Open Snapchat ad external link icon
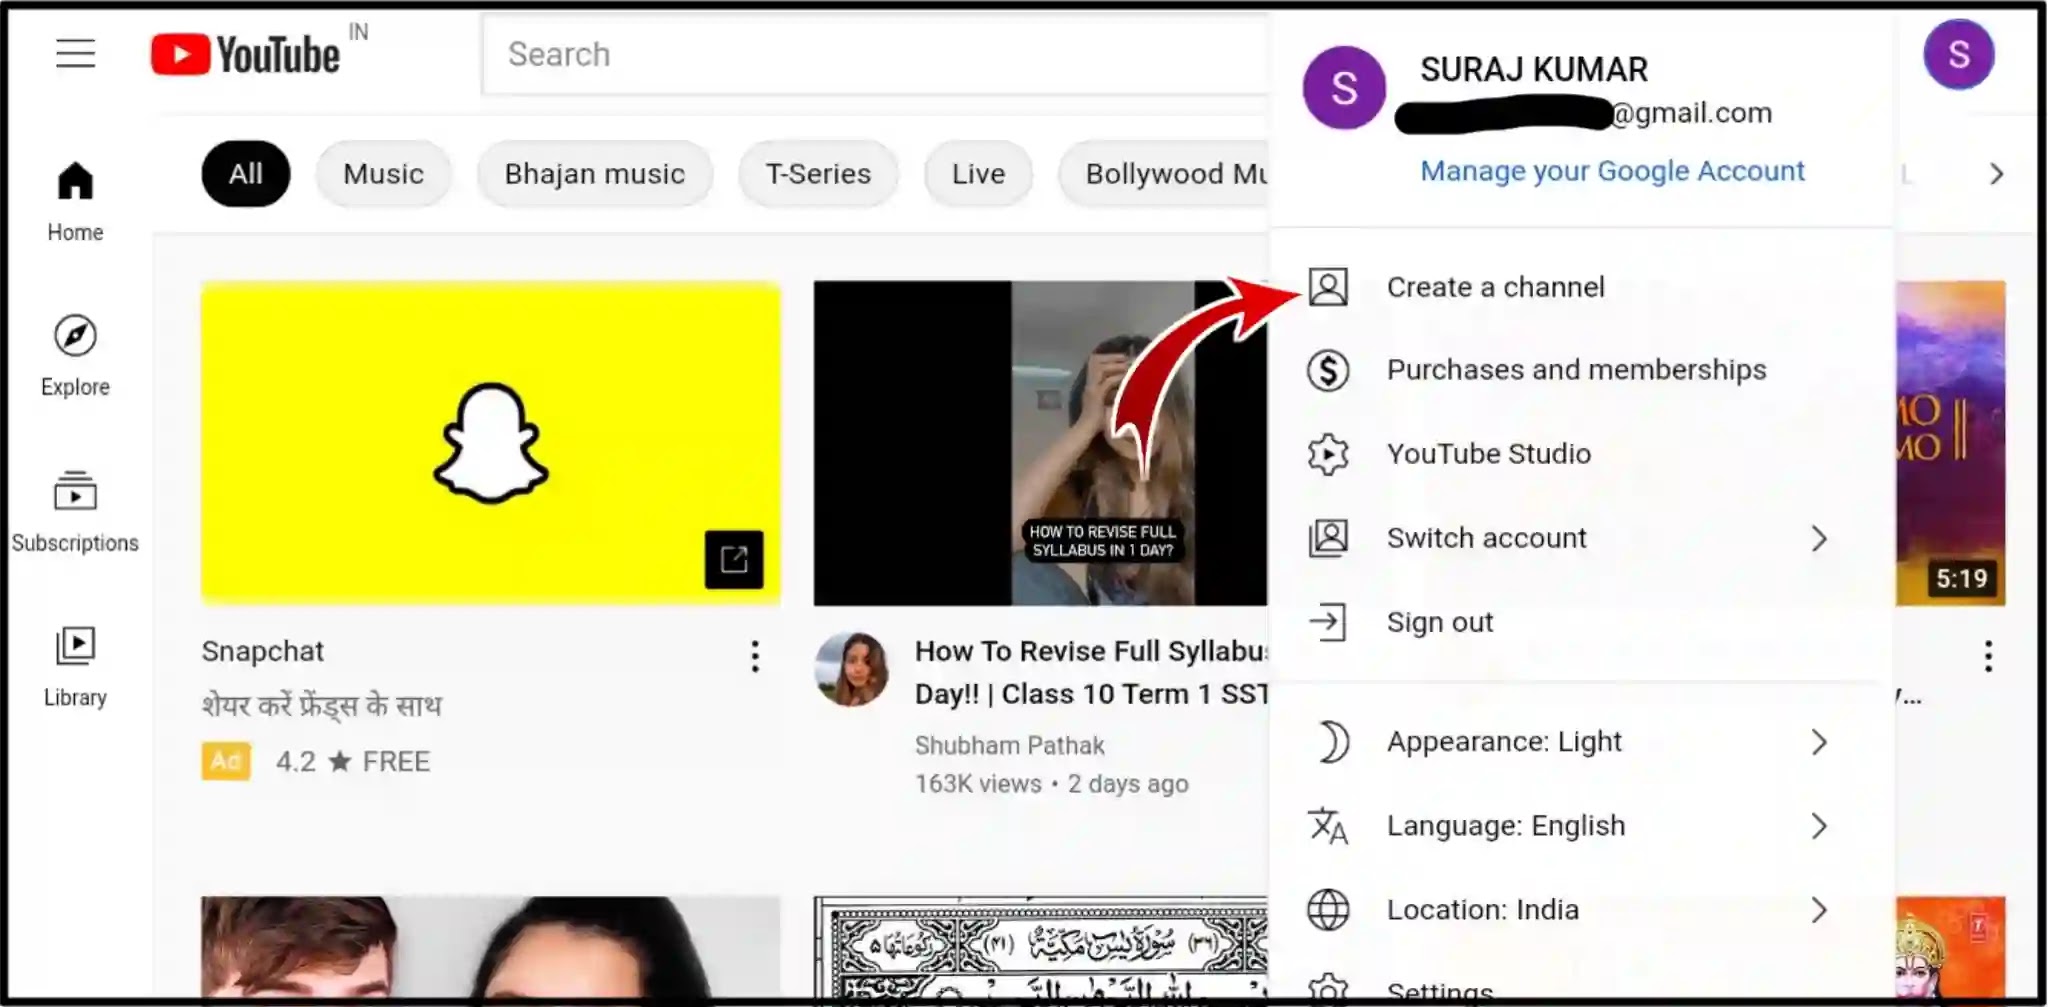 point(734,559)
